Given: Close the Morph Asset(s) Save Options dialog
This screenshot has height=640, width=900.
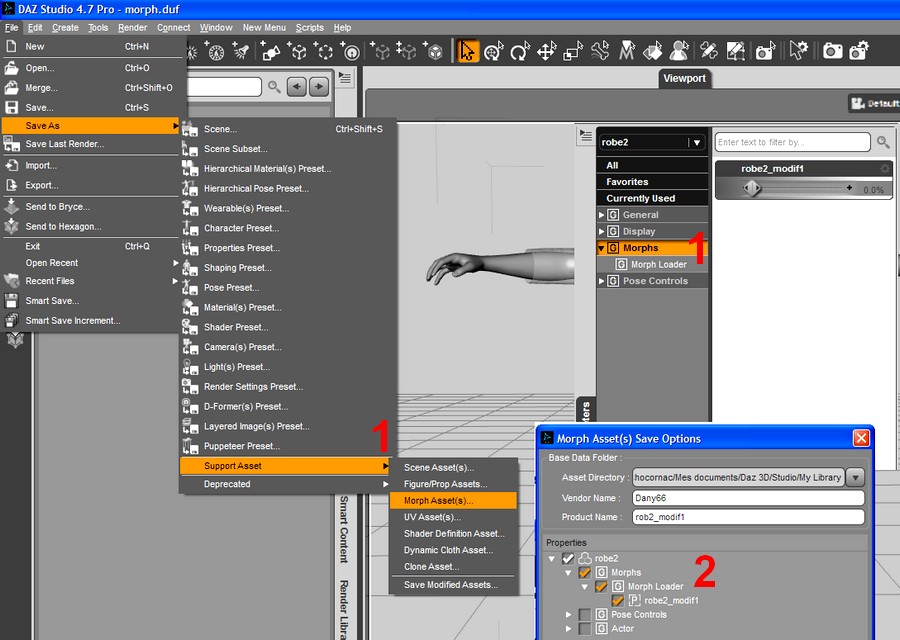Looking at the screenshot, I should point(861,439).
